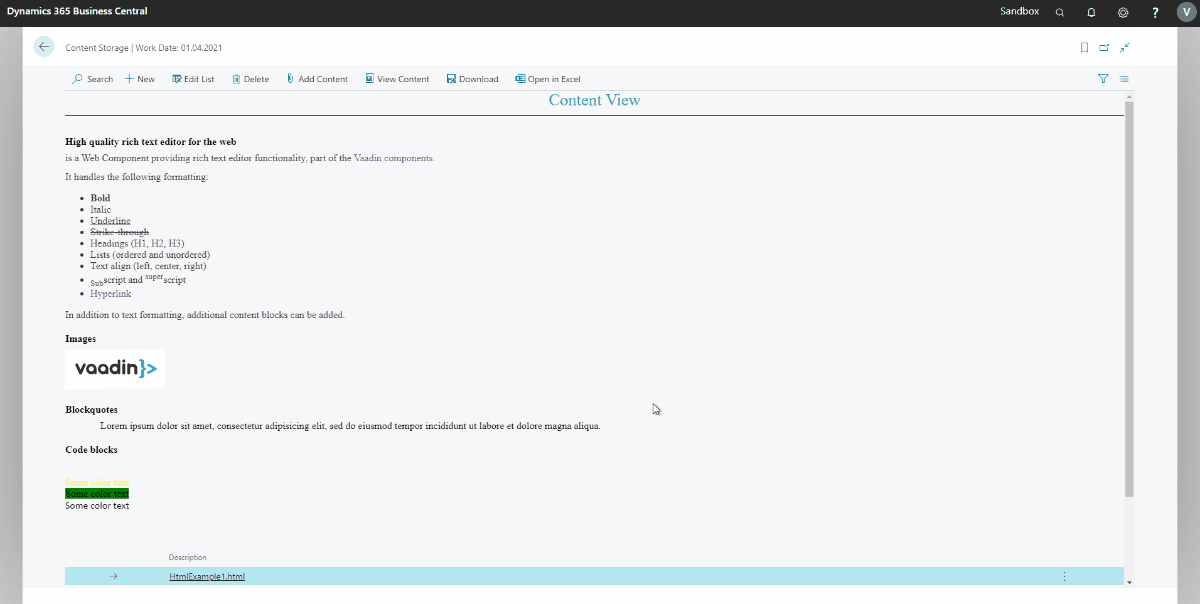Toggle the list layout options view
Screen dimensions: 1200x604
(x=1124, y=79)
